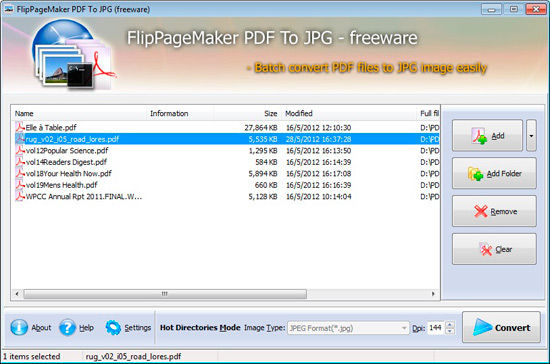Click the horizontal scrollbar thumb
This screenshot has width=550, height=364.
(165, 294)
